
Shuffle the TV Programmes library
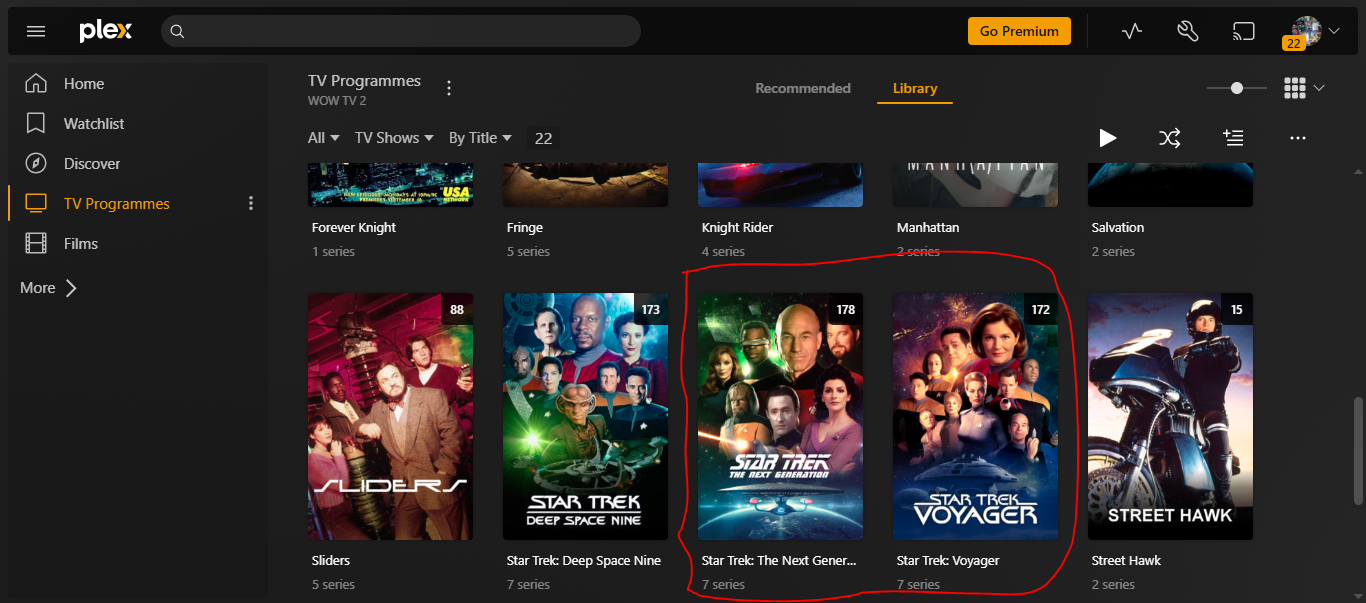click(x=1170, y=138)
